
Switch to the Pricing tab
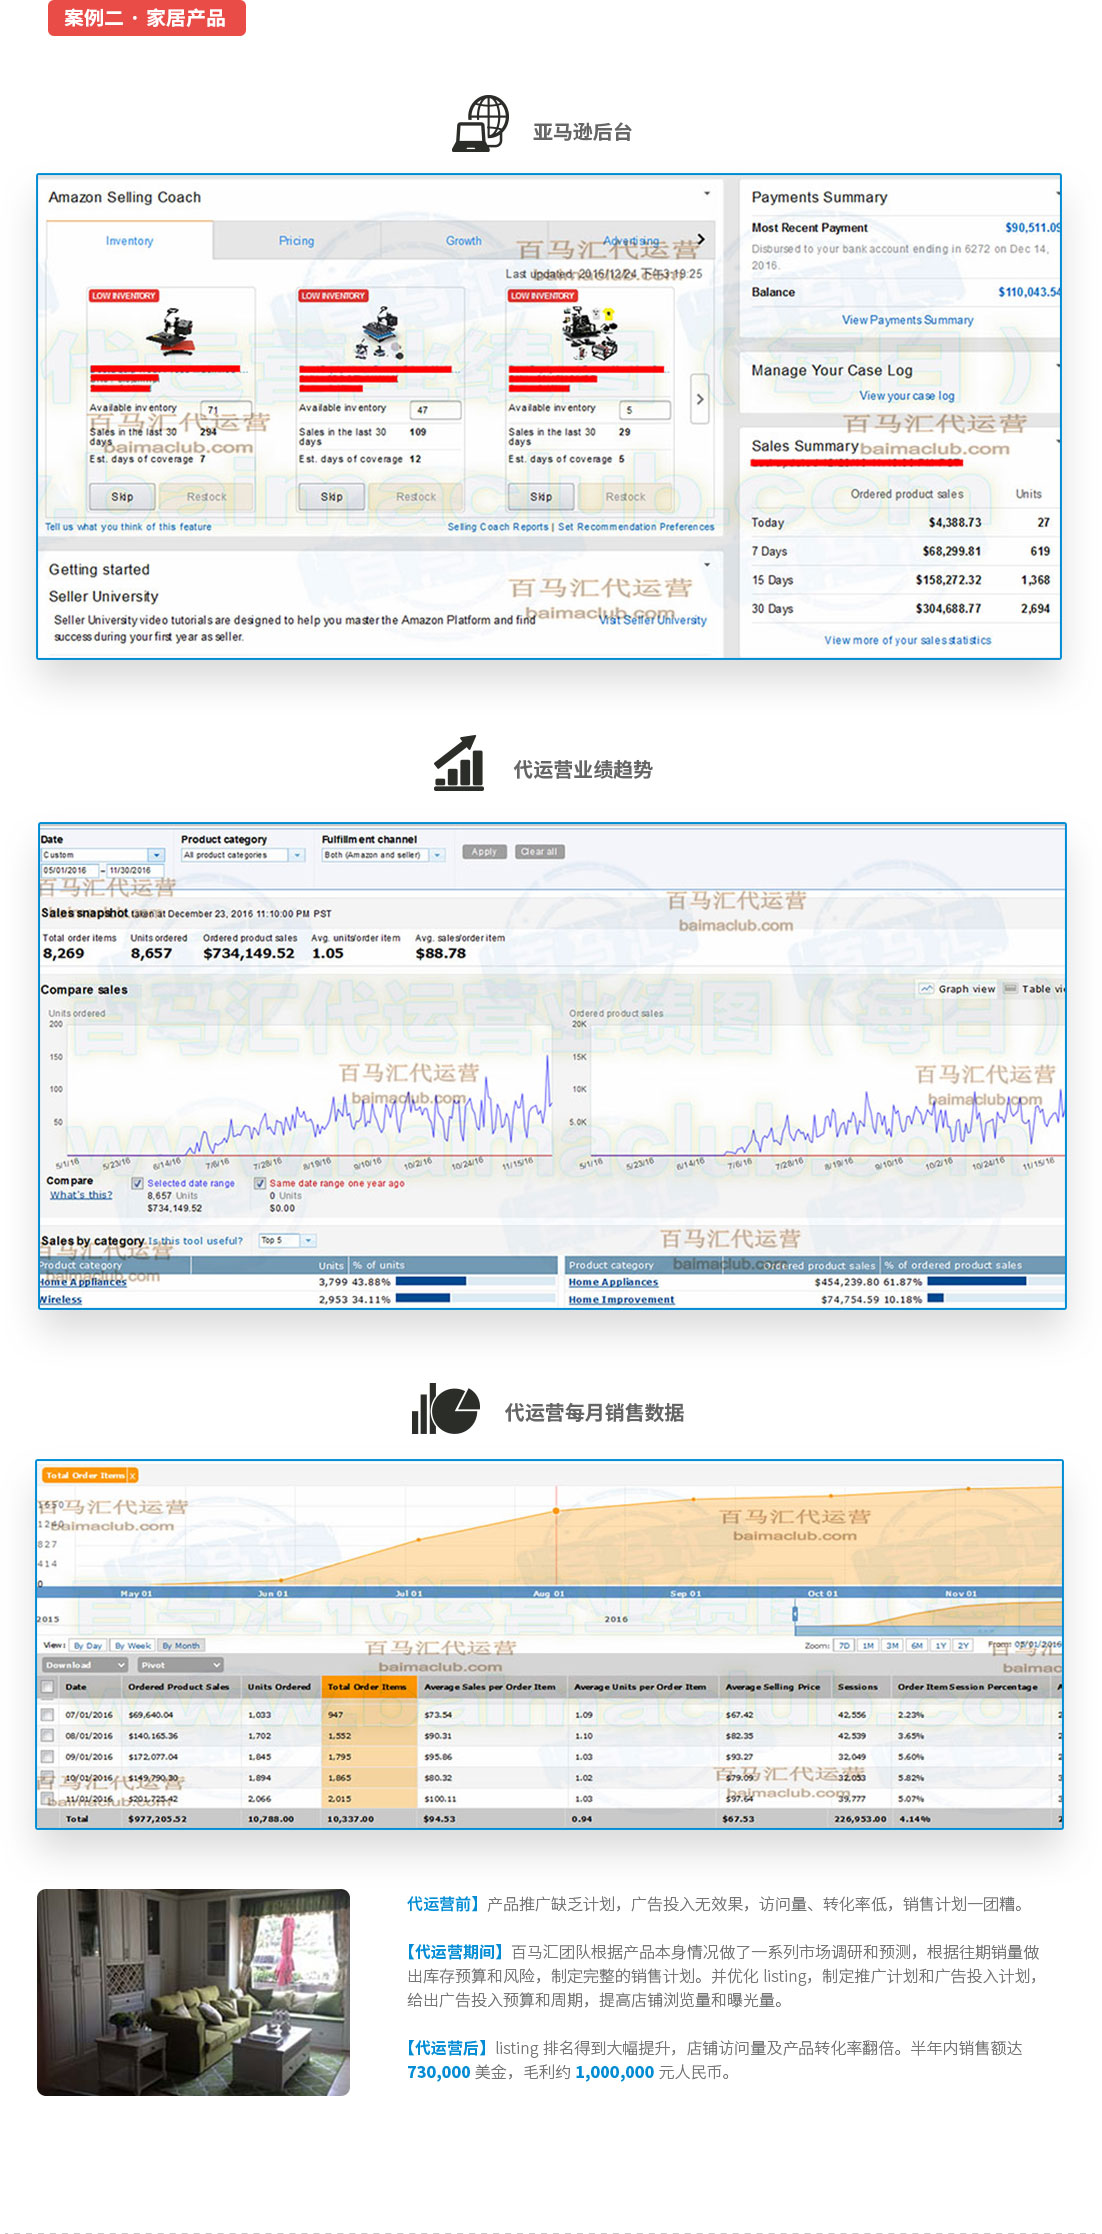pos(296,241)
